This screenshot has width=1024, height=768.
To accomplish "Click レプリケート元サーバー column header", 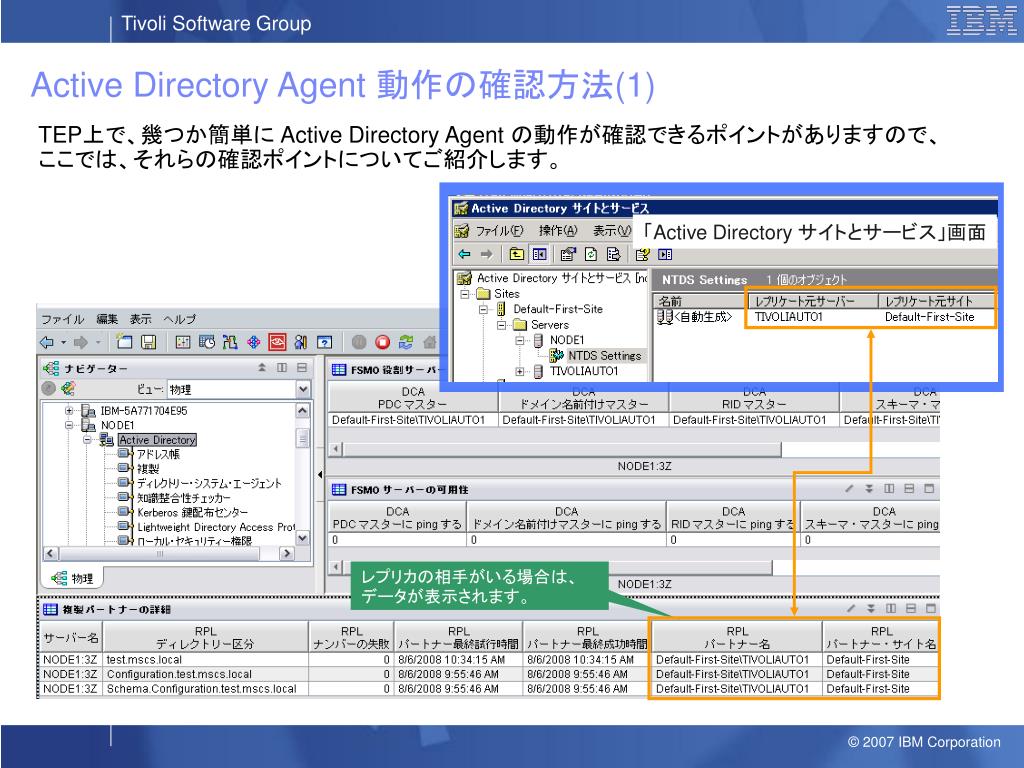I will click(812, 300).
